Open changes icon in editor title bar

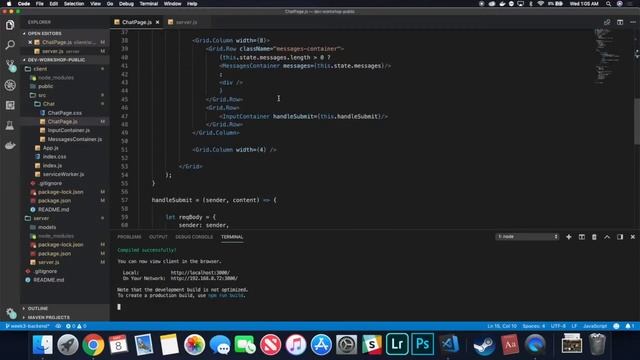607,22
